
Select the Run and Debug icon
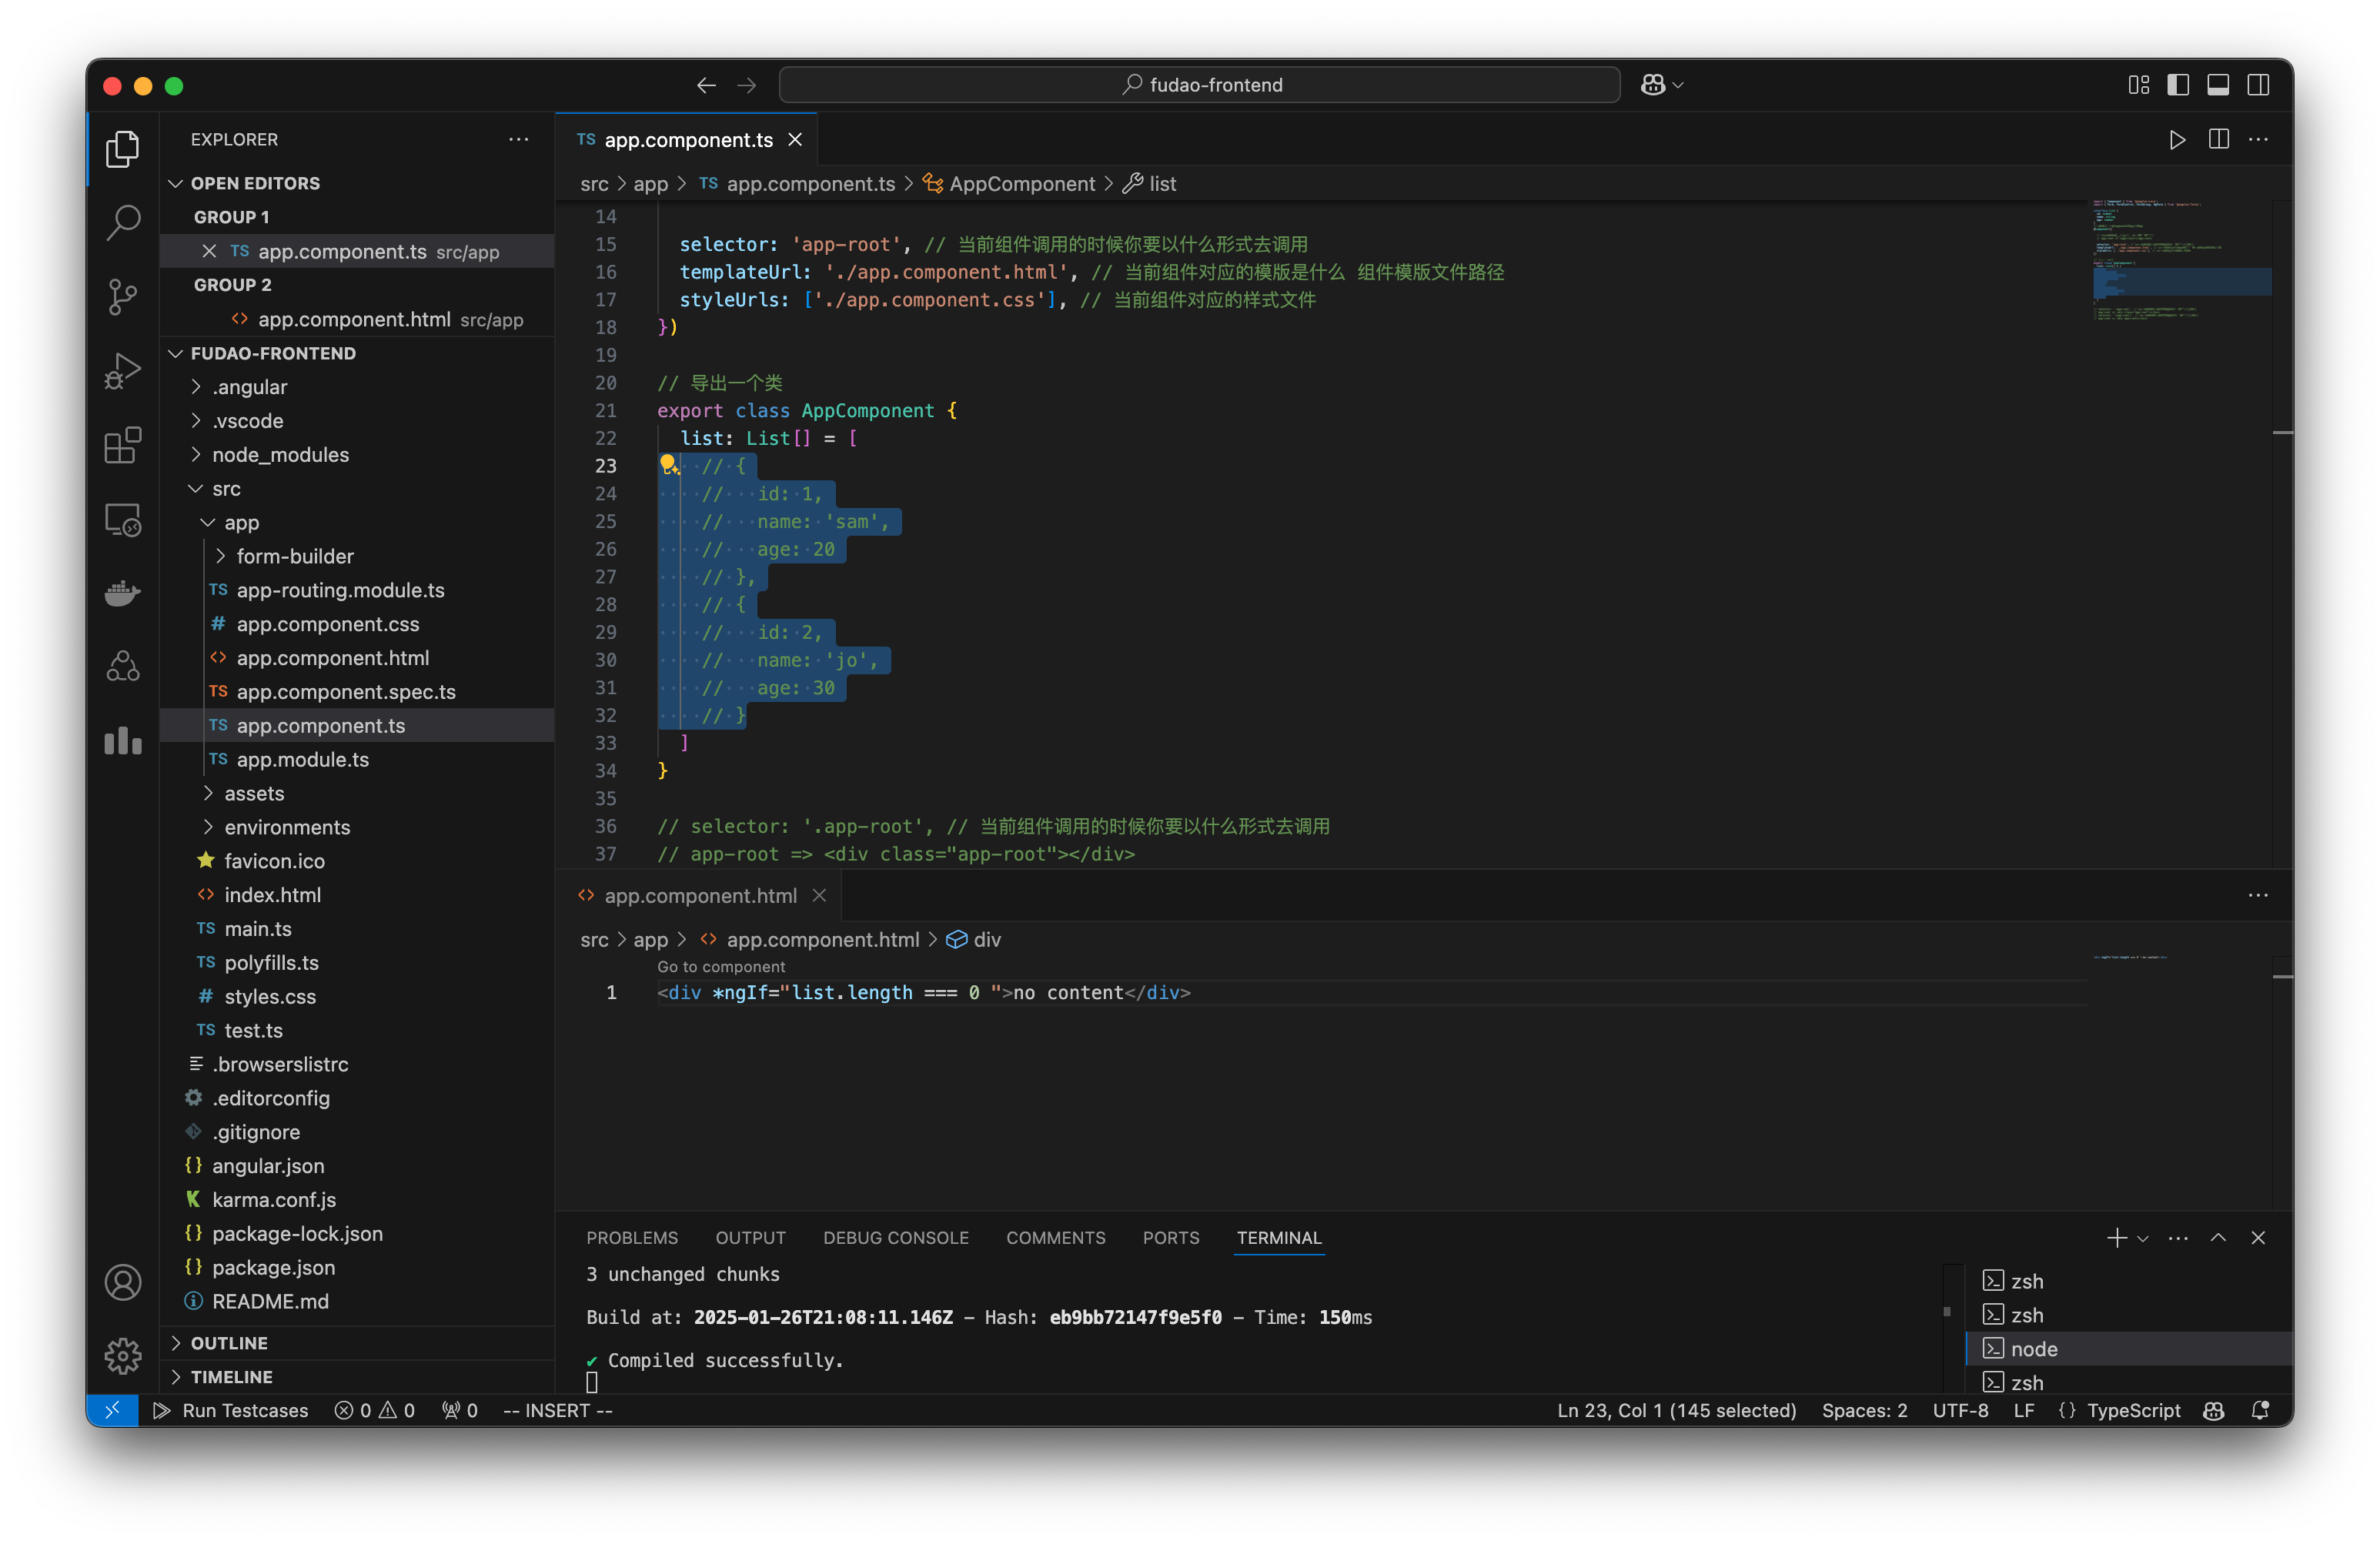click(x=122, y=370)
